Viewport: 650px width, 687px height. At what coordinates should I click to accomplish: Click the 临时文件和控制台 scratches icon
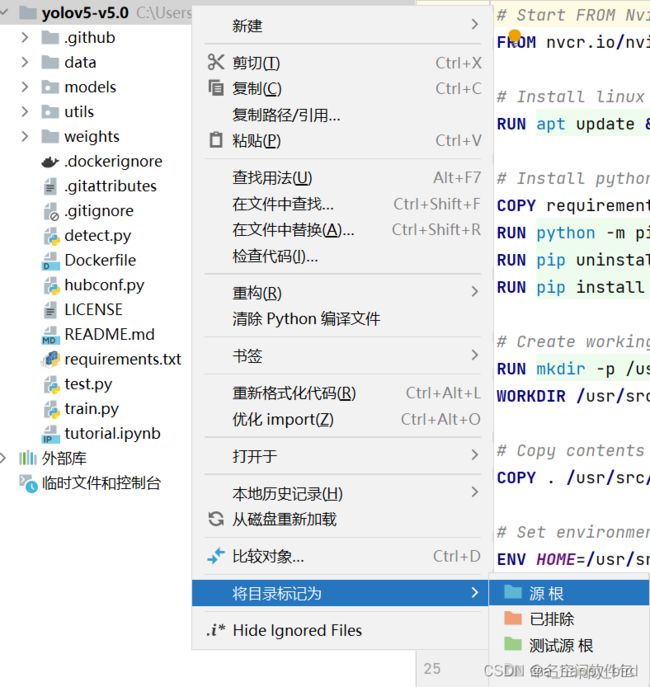click(28, 483)
